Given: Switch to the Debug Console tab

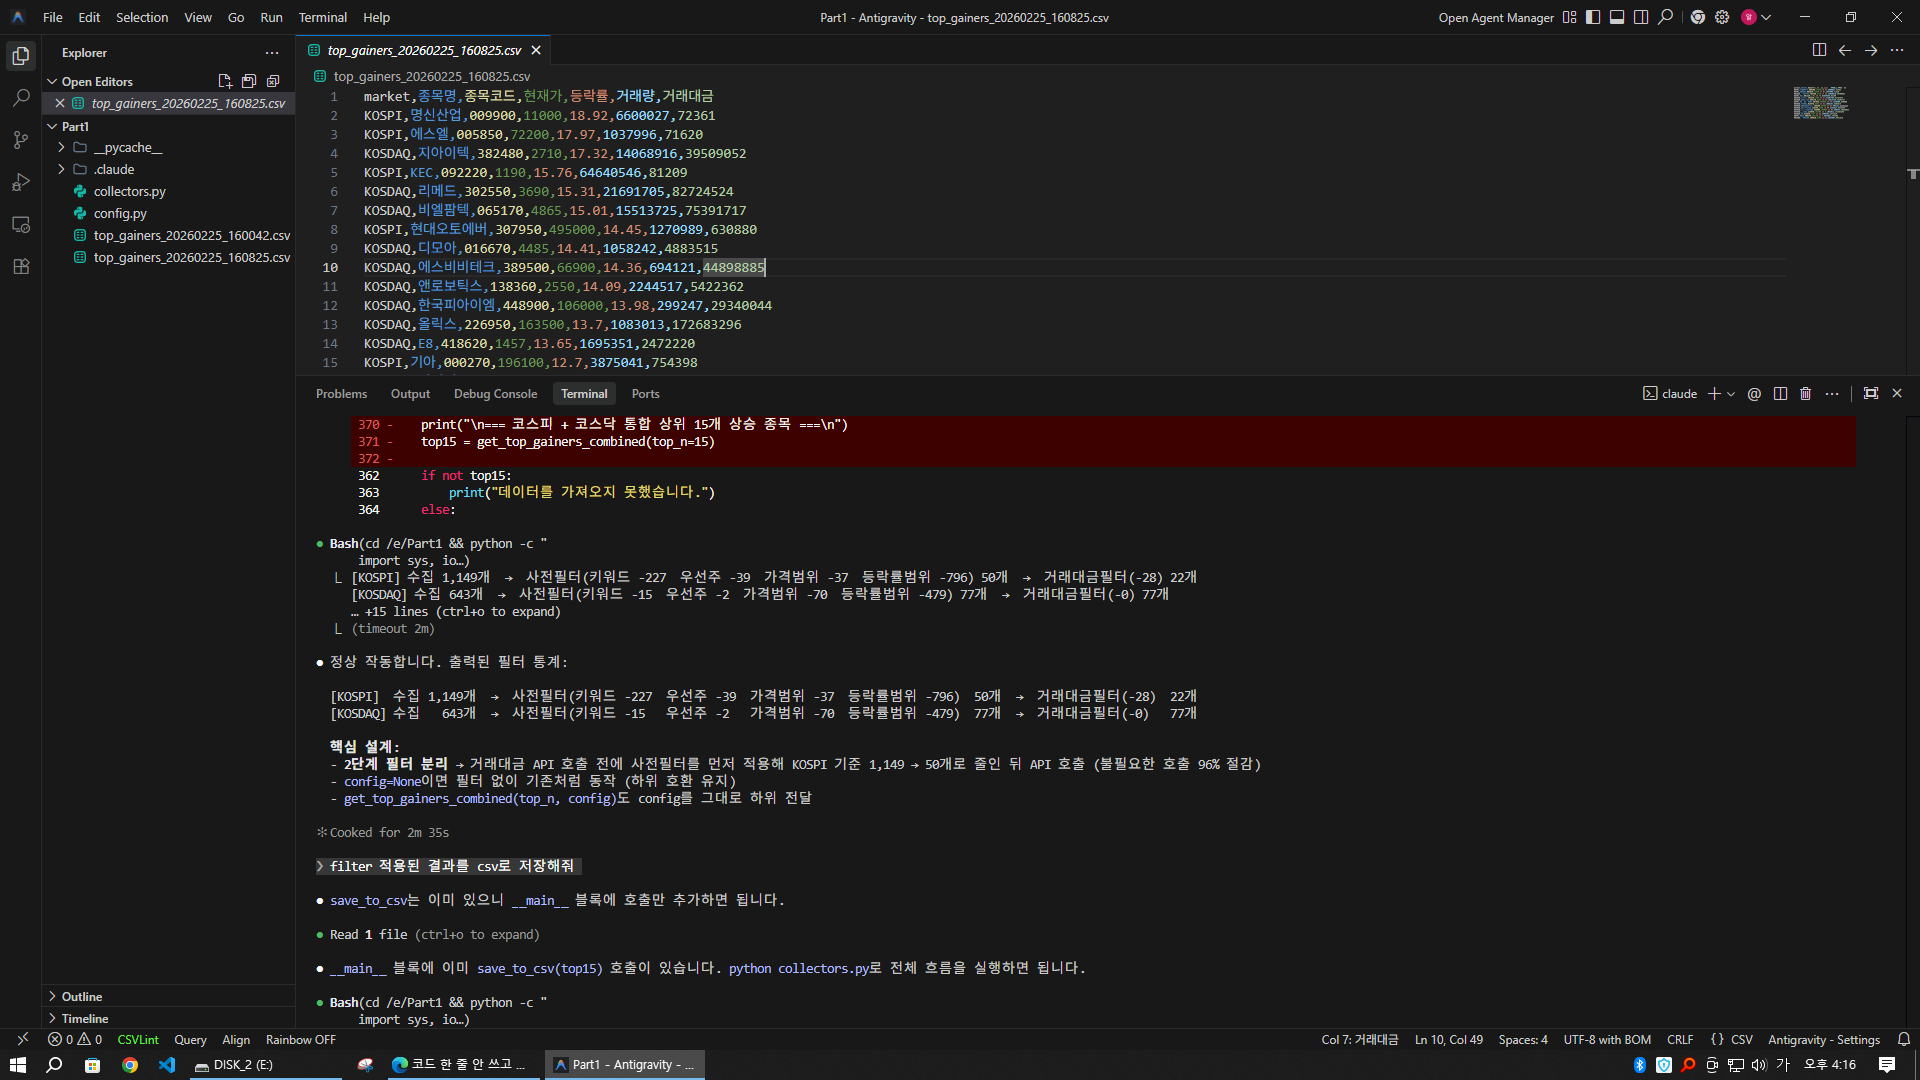Looking at the screenshot, I should [495, 394].
